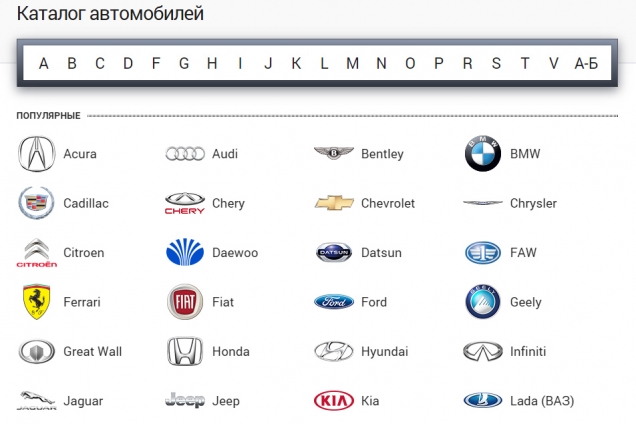Image resolution: width=636 pixels, height=424 pixels.
Task: Filter brands by letter I
Action: (240, 63)
